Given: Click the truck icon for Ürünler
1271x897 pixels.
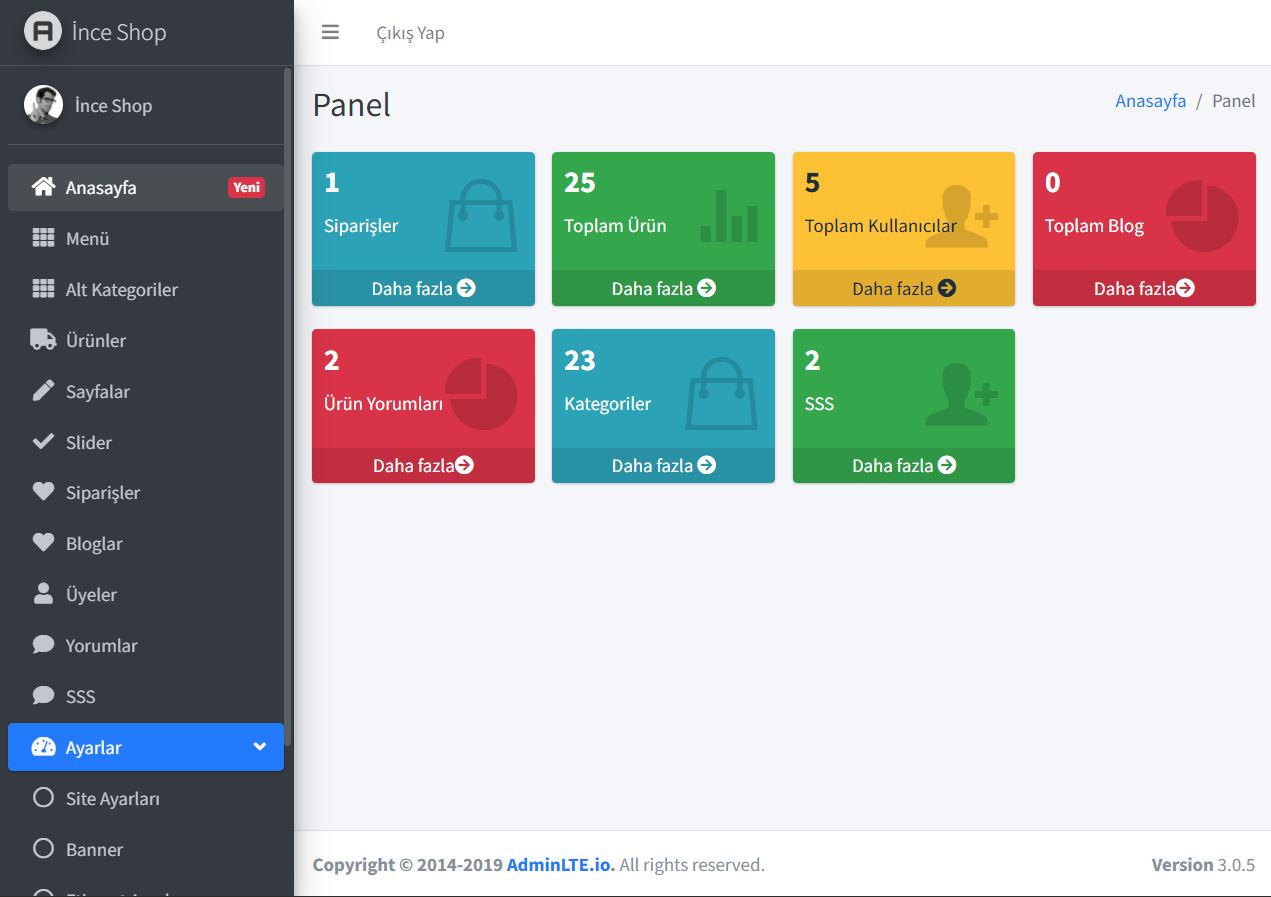Looking at the screenshot, I should 42,340.
